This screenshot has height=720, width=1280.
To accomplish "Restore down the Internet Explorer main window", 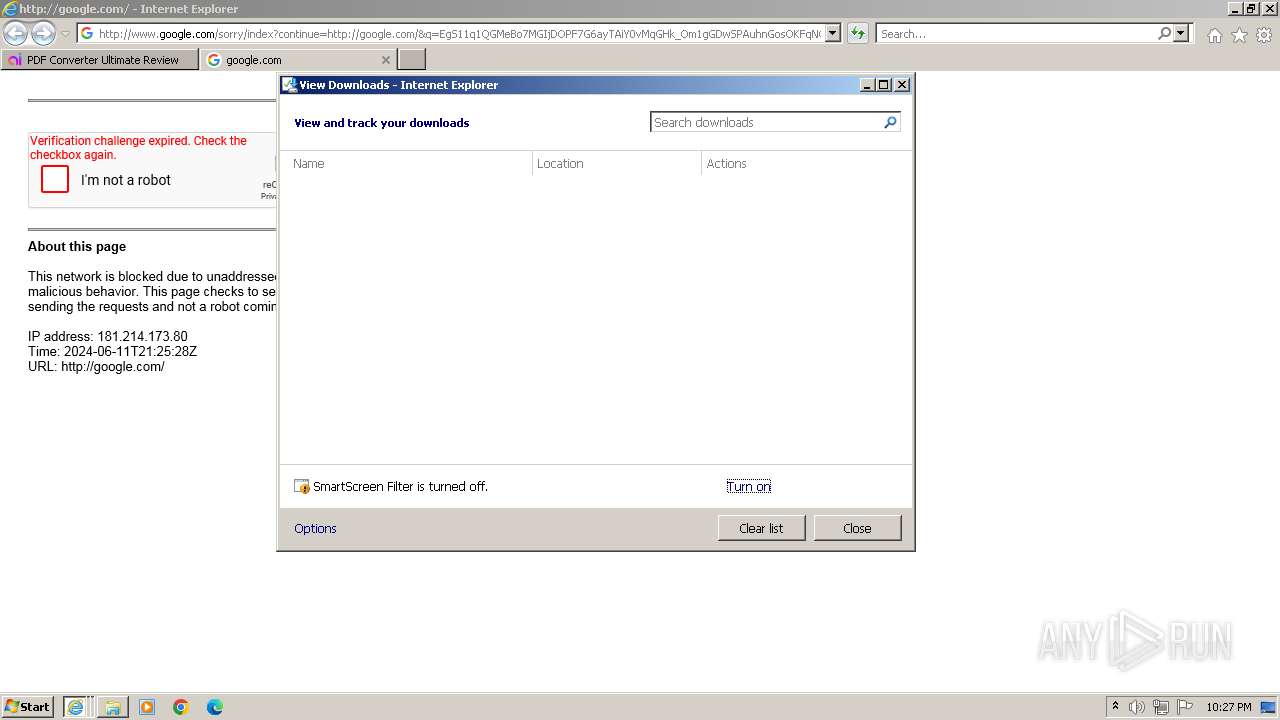I will [x=1251, y=8].
